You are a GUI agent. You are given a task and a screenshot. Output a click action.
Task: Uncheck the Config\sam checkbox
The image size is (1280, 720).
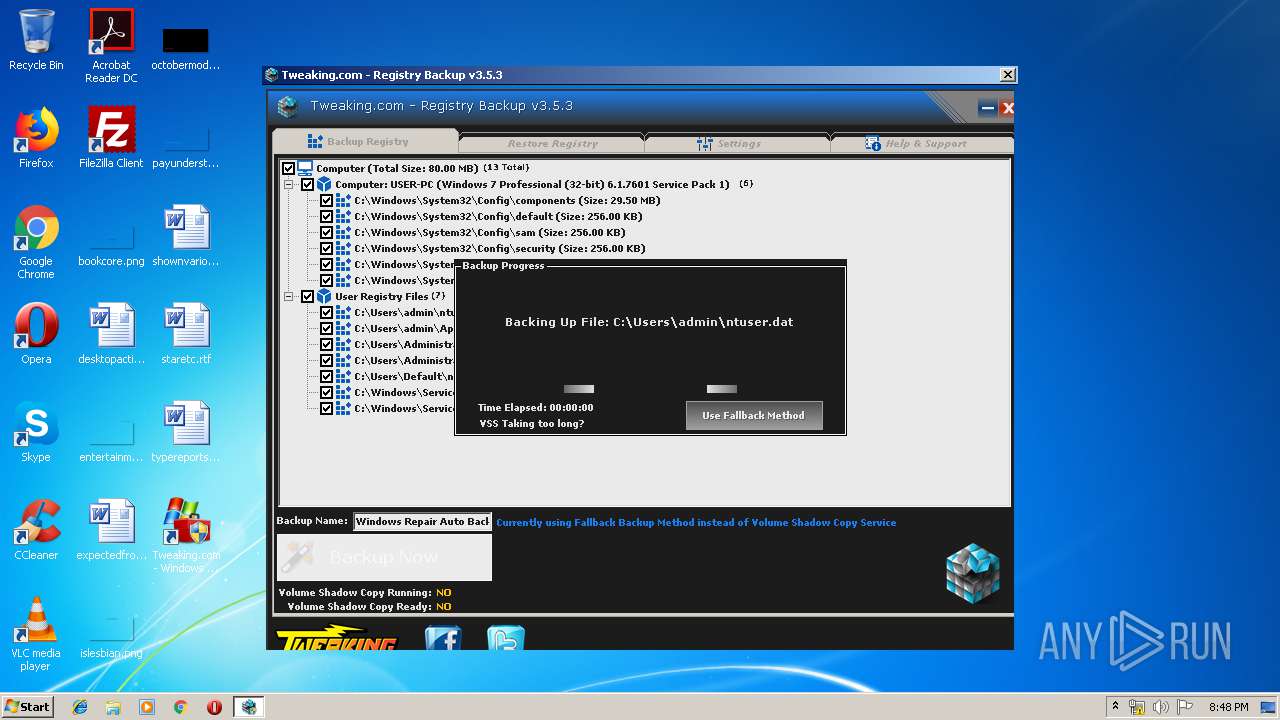point(326,232)
